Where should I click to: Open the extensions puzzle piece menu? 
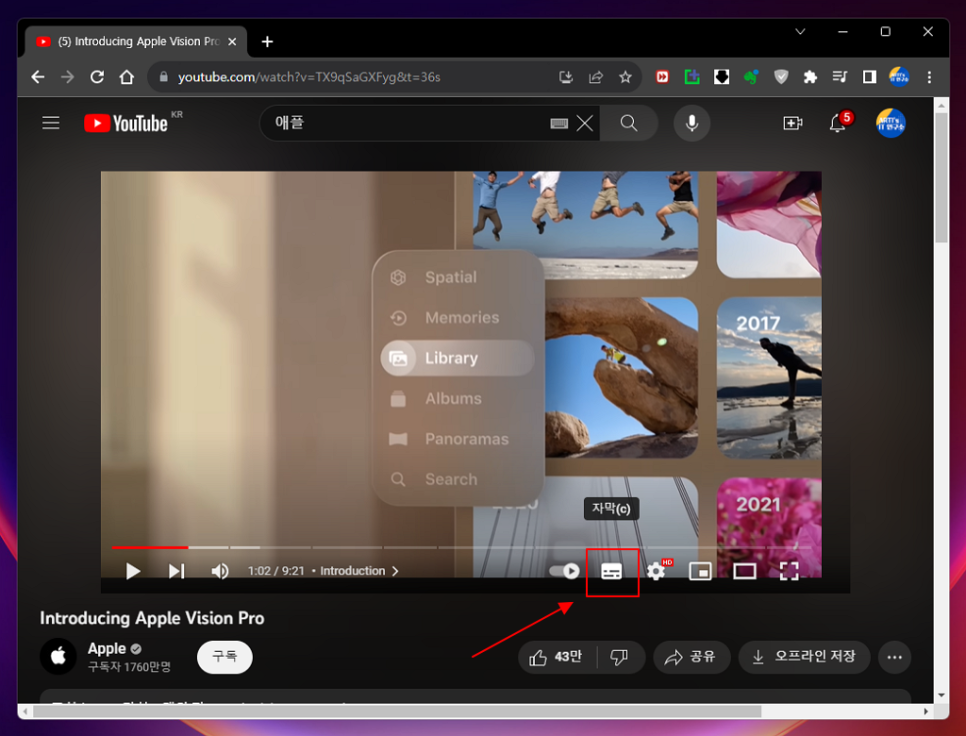(810, 77)
